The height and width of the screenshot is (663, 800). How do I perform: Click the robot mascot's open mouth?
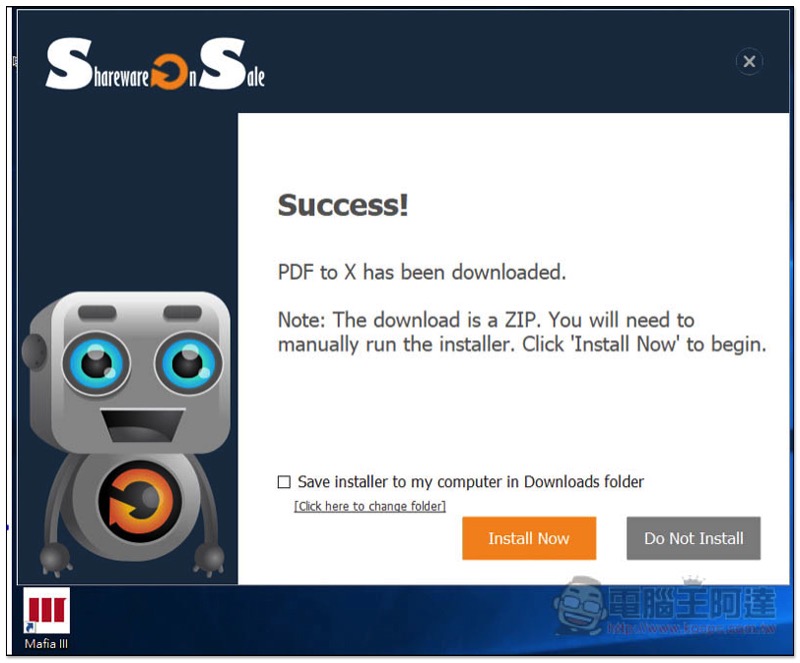pyautogui.click(x=143, y=425)
